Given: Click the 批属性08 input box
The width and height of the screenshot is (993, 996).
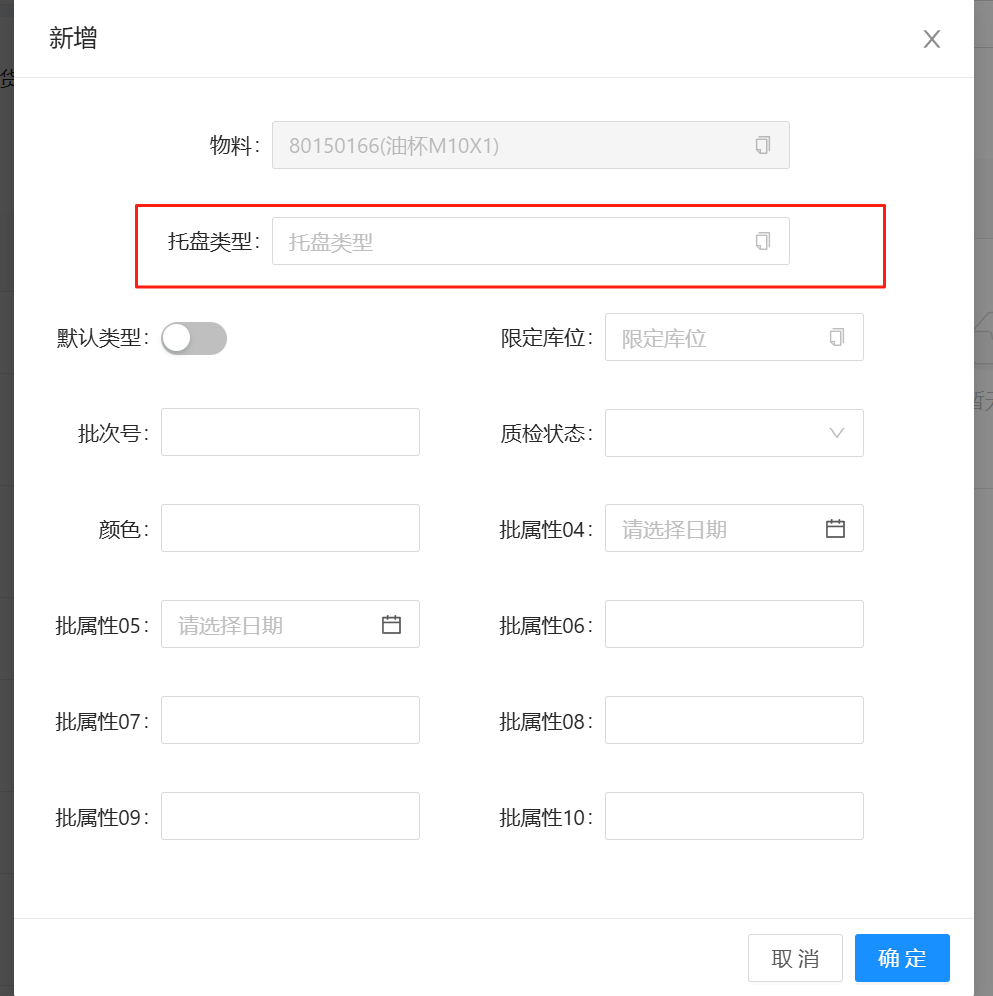Looking at the screenshot, I should [734, 720].
